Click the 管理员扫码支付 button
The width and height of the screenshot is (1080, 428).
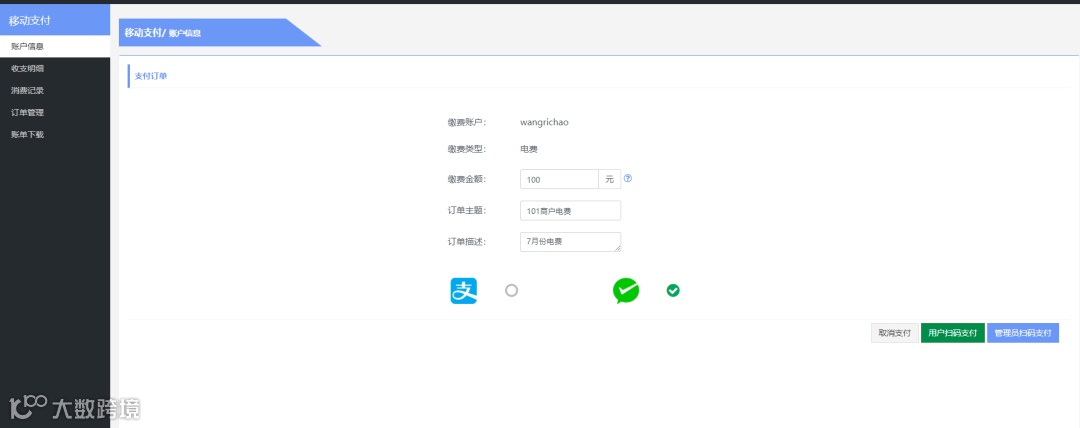coord(1023,333)
